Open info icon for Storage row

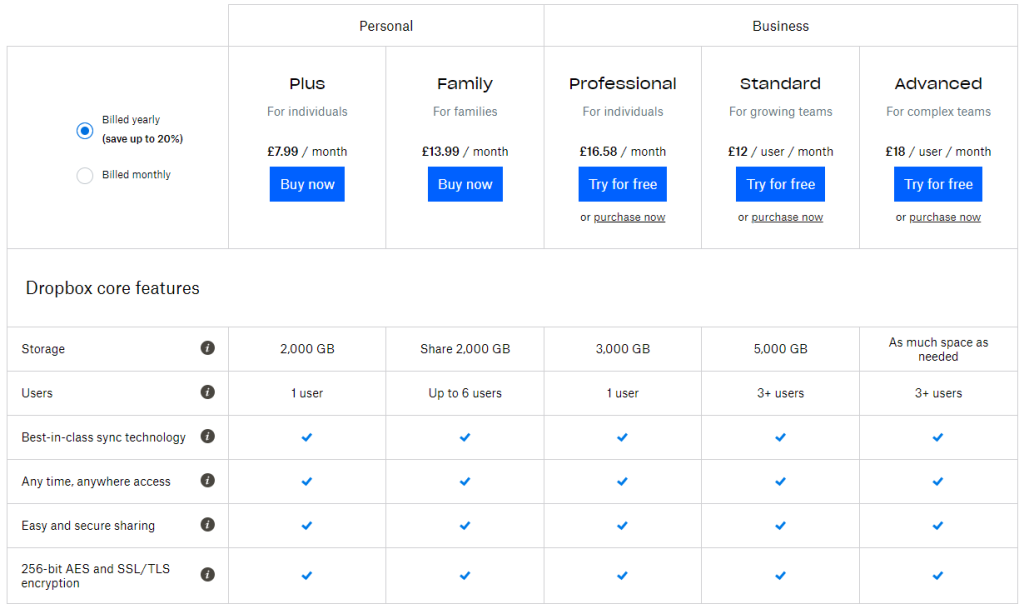[208, 348]
